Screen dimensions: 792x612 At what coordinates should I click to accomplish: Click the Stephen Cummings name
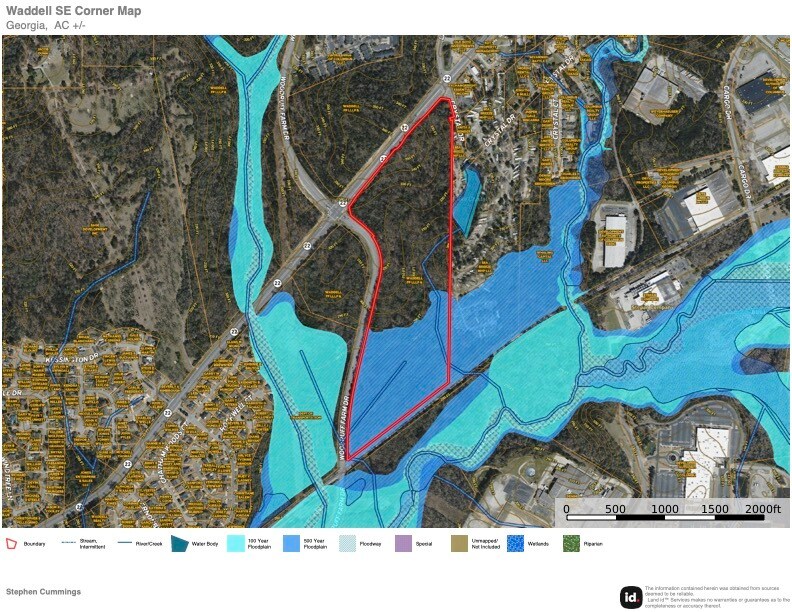pos(43,592)
